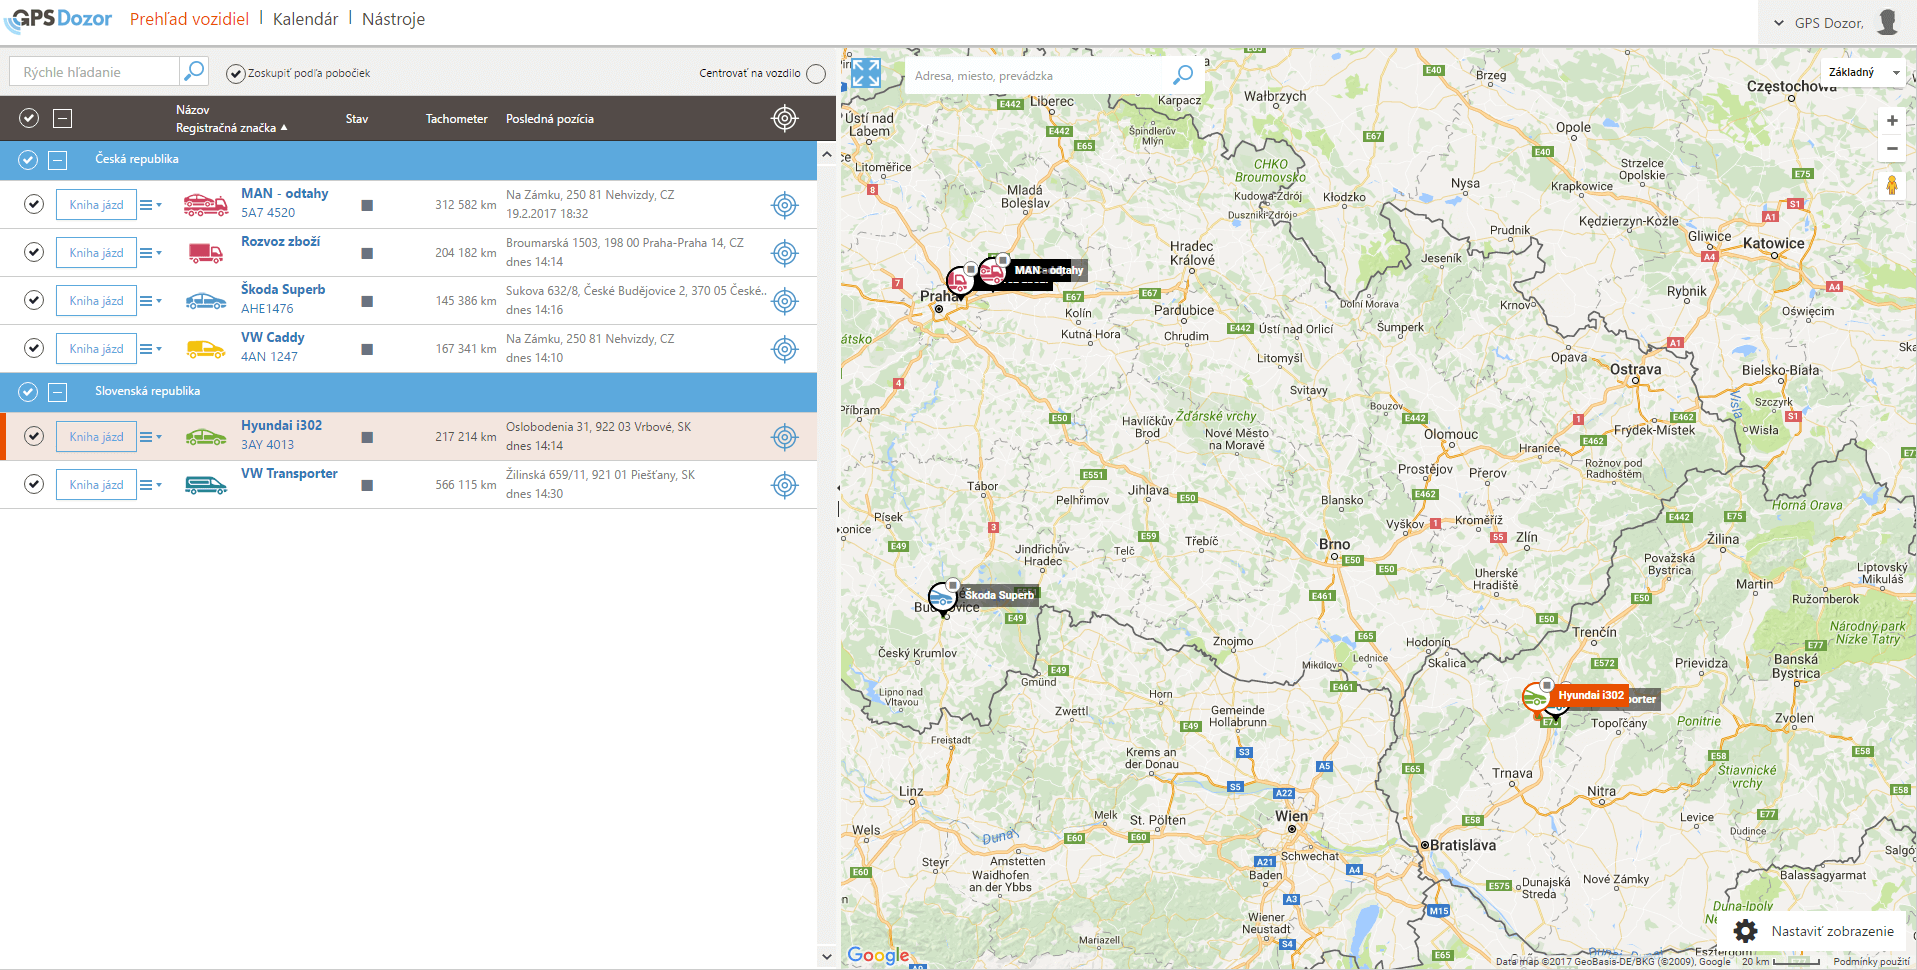Screen dimensions: 1917x970
Task: Open menu dropdown for Rozvoz zboží row
Action: 150,253
